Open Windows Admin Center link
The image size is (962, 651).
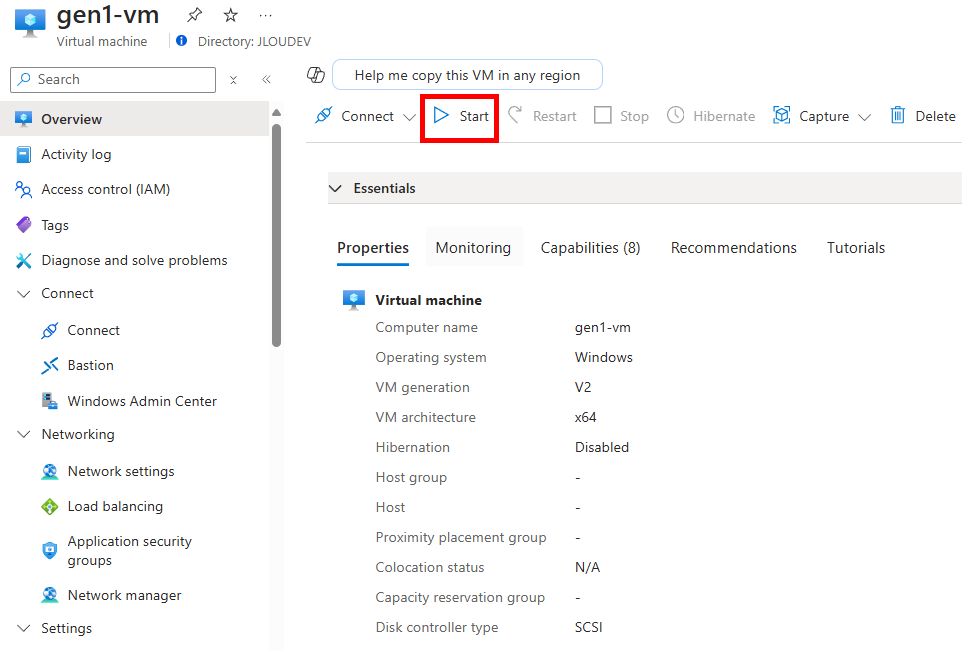(x=142, y=401)
